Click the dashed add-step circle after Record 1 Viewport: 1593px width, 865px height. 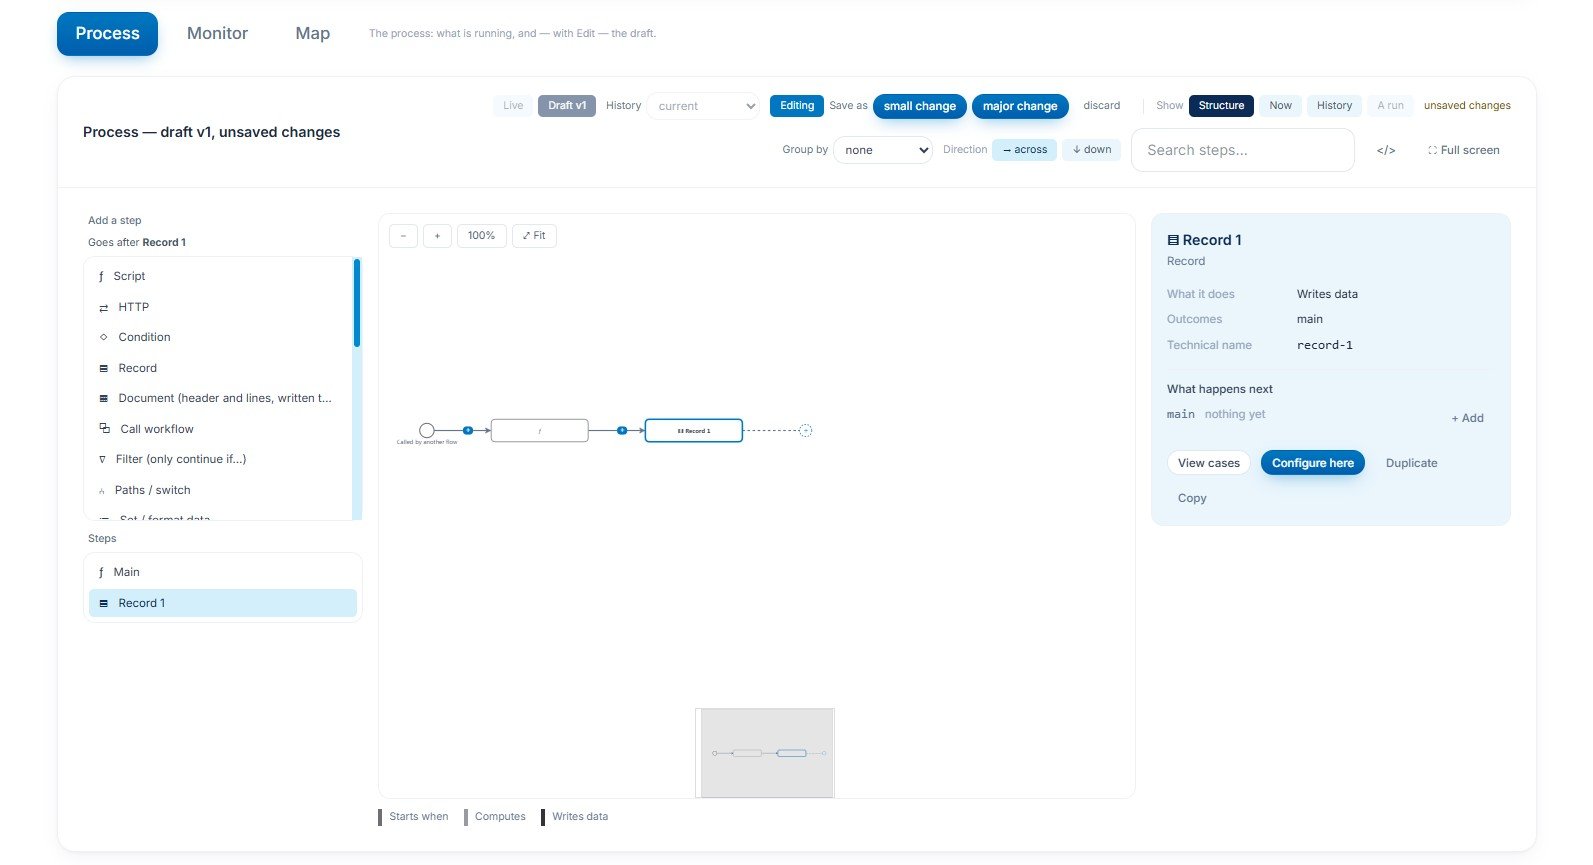[806, 430]
